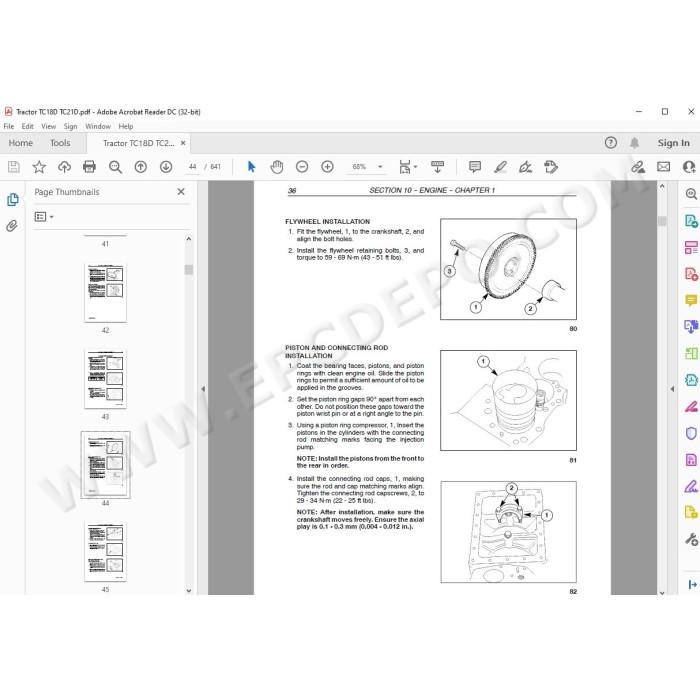Click the Sign In button

[x=674, y=143]
